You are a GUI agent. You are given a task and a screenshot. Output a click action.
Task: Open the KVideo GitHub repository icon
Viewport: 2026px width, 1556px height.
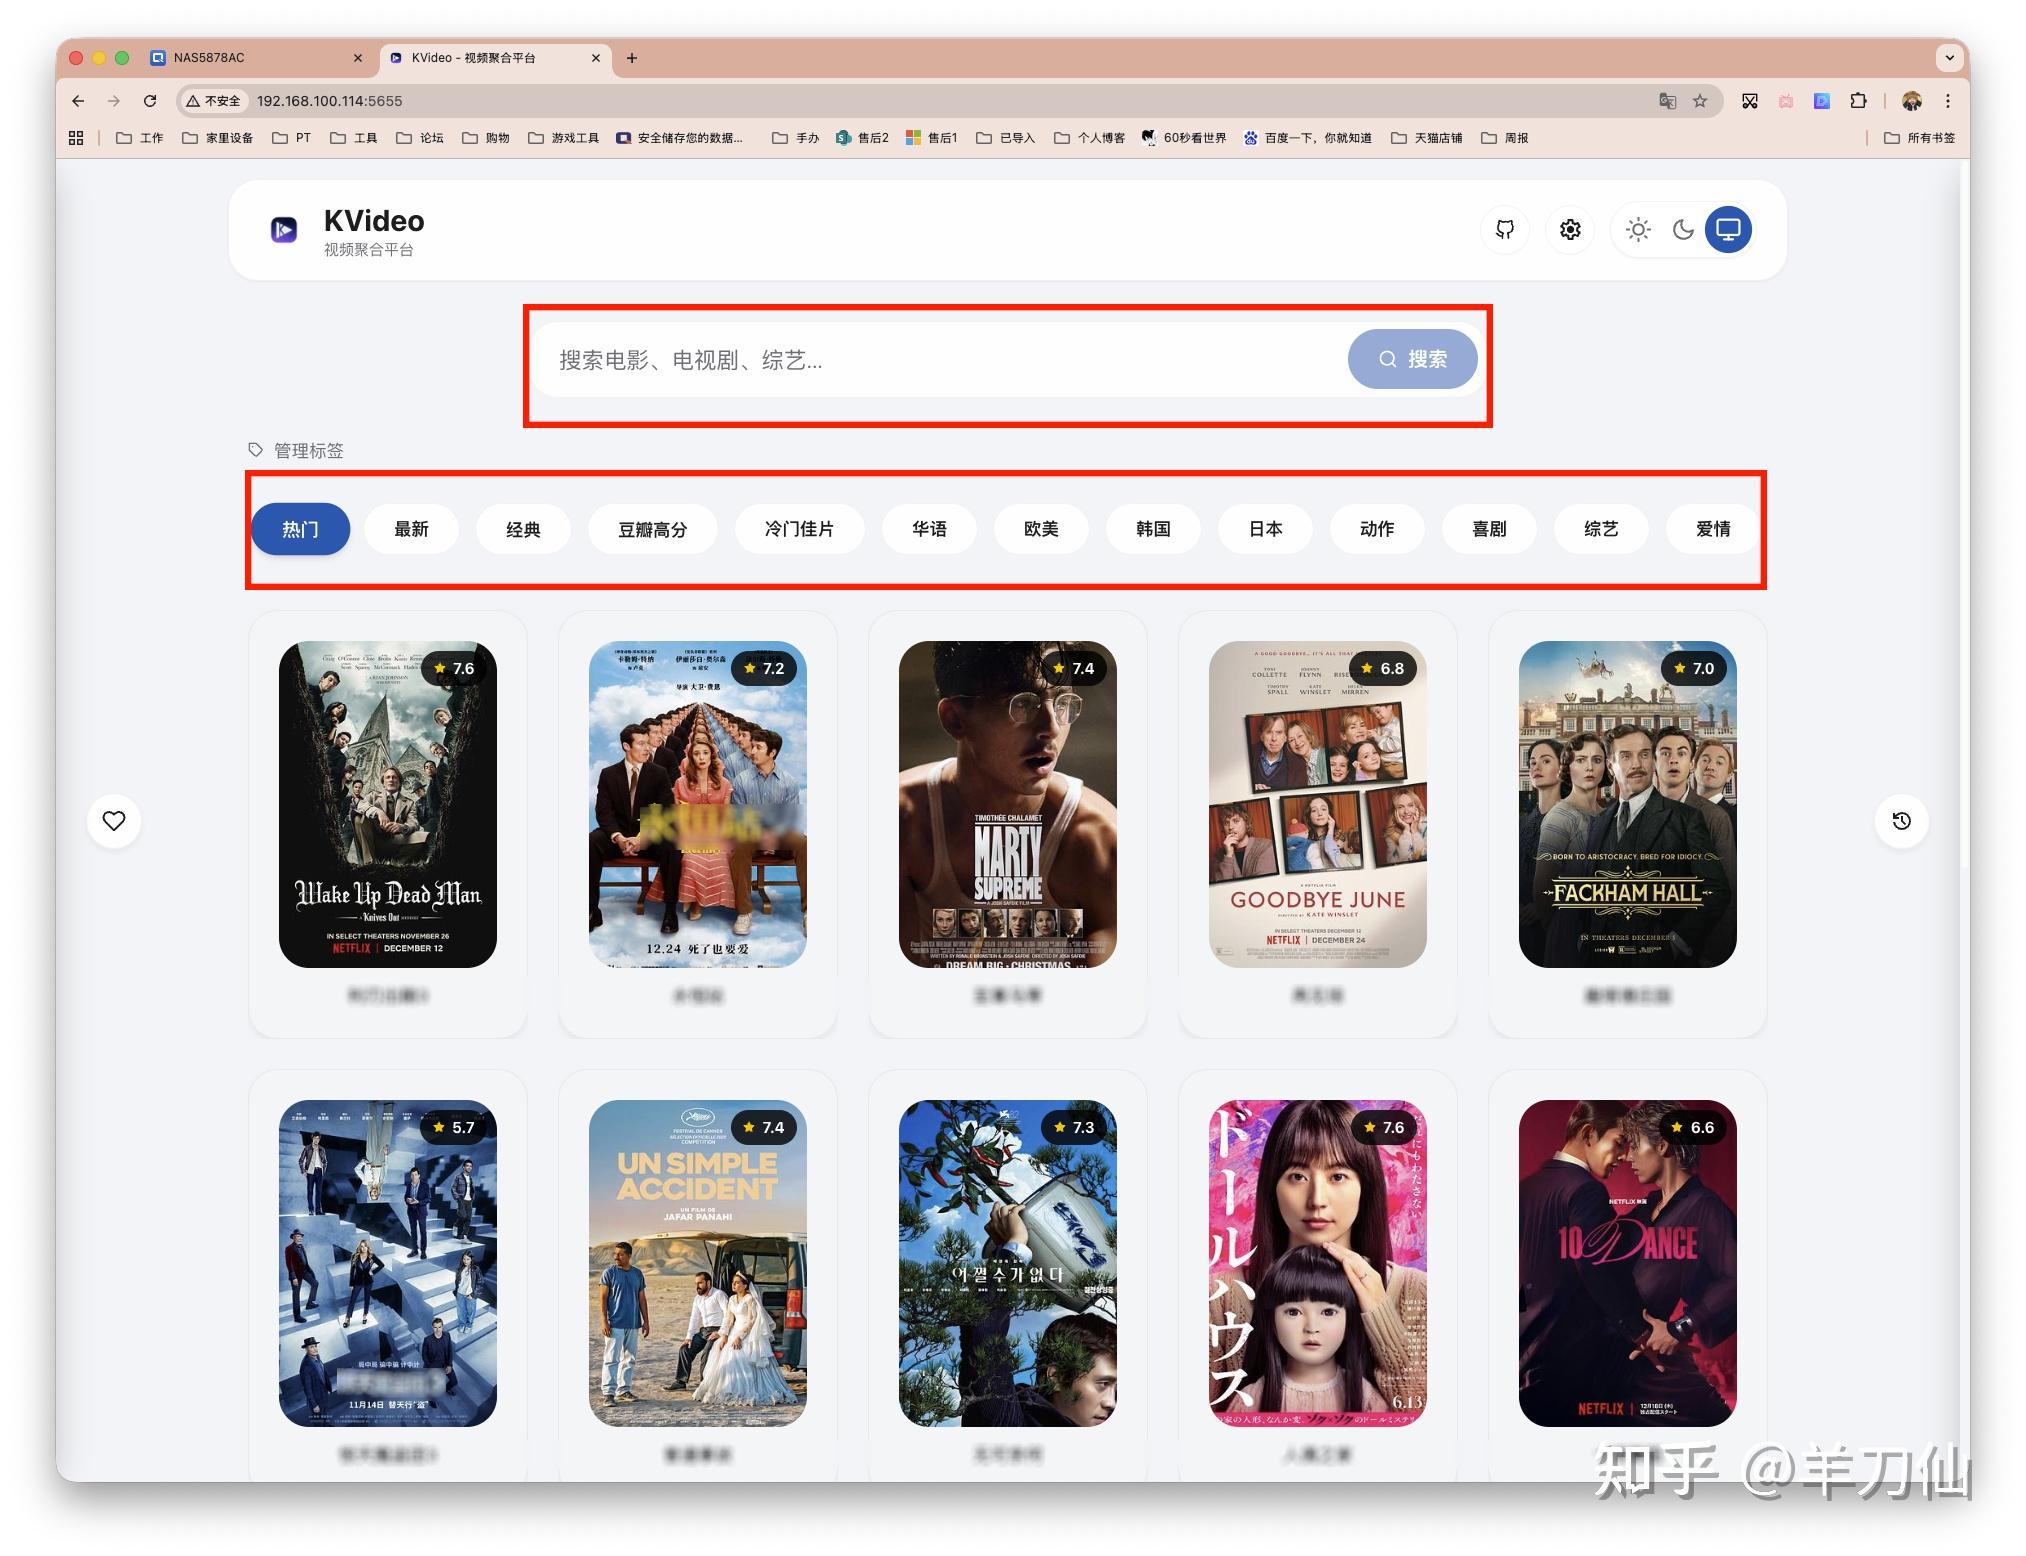click(1505, 229)
